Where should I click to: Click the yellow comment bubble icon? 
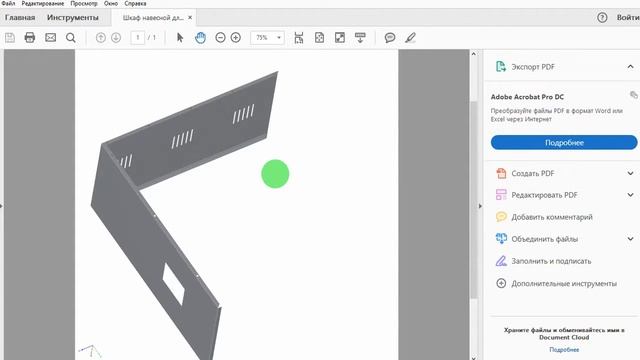(501, 217)
